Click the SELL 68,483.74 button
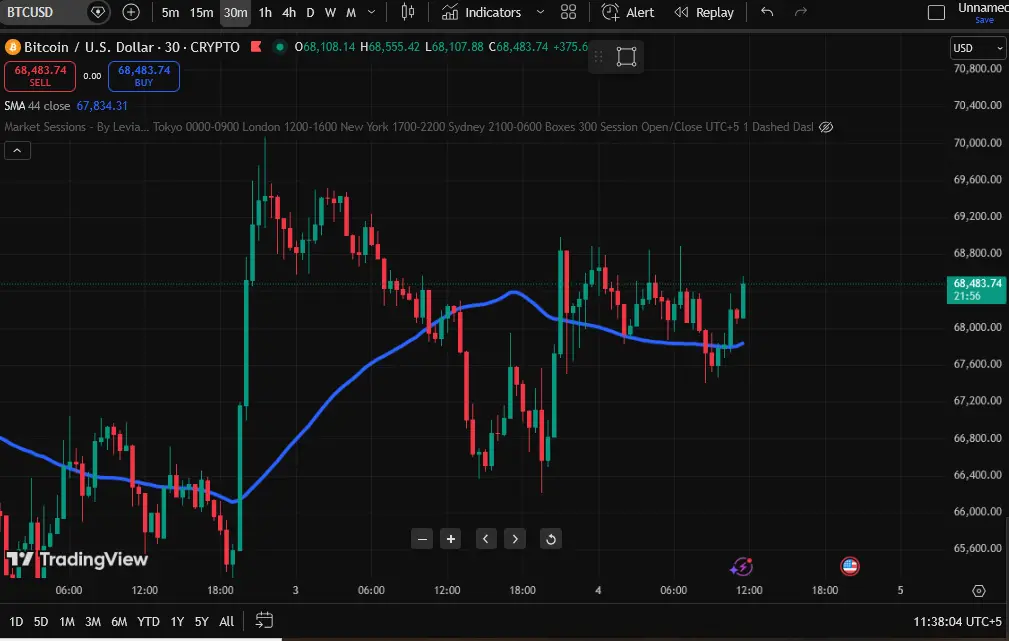The height and width of the screenshot is (641, 1009). coord(40,76)
